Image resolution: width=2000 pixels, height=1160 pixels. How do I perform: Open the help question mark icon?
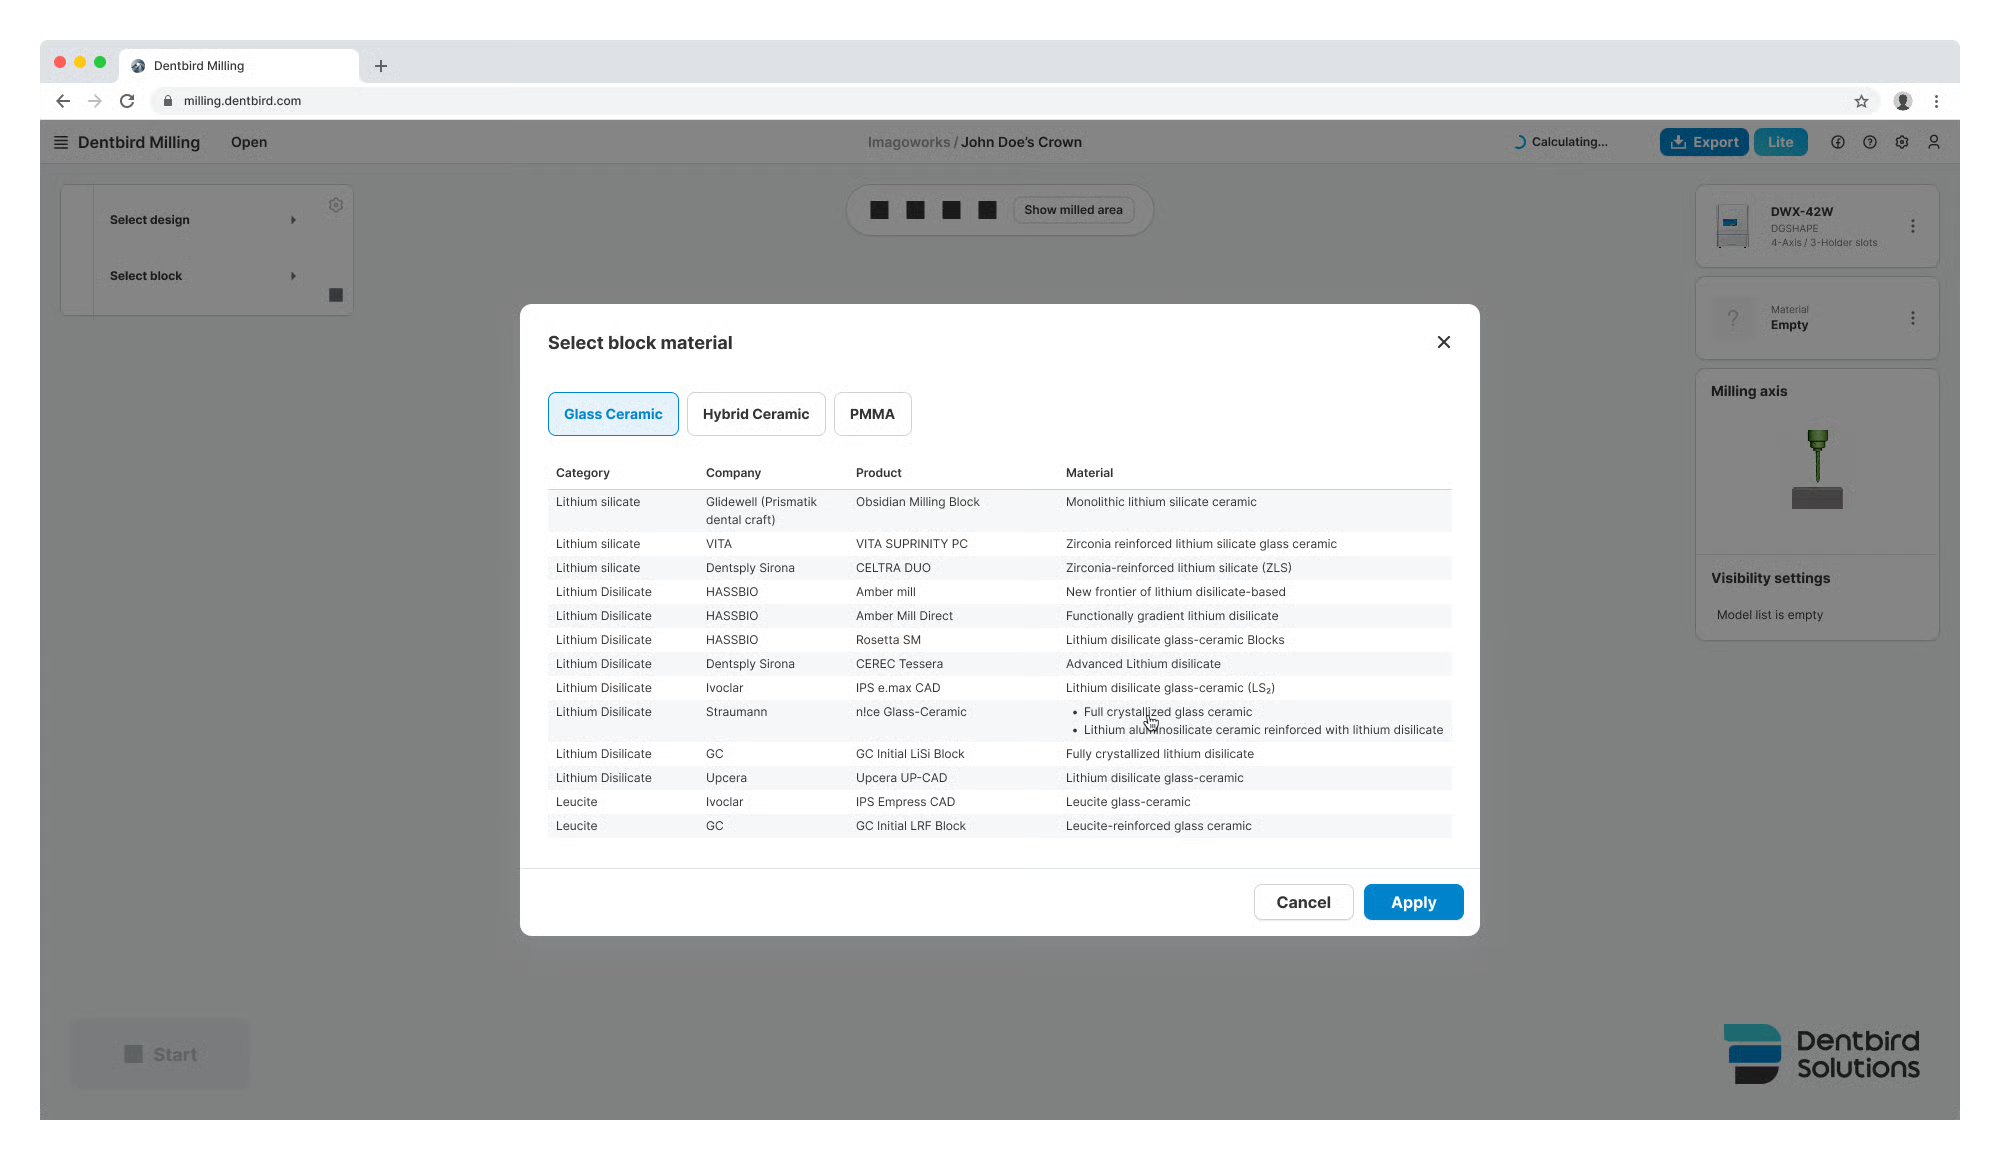tap(1869, 142)
